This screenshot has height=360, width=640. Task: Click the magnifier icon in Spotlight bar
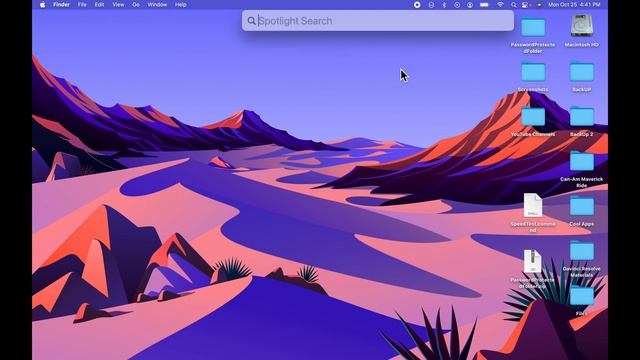pyautogui.click(x=251, y=21)
